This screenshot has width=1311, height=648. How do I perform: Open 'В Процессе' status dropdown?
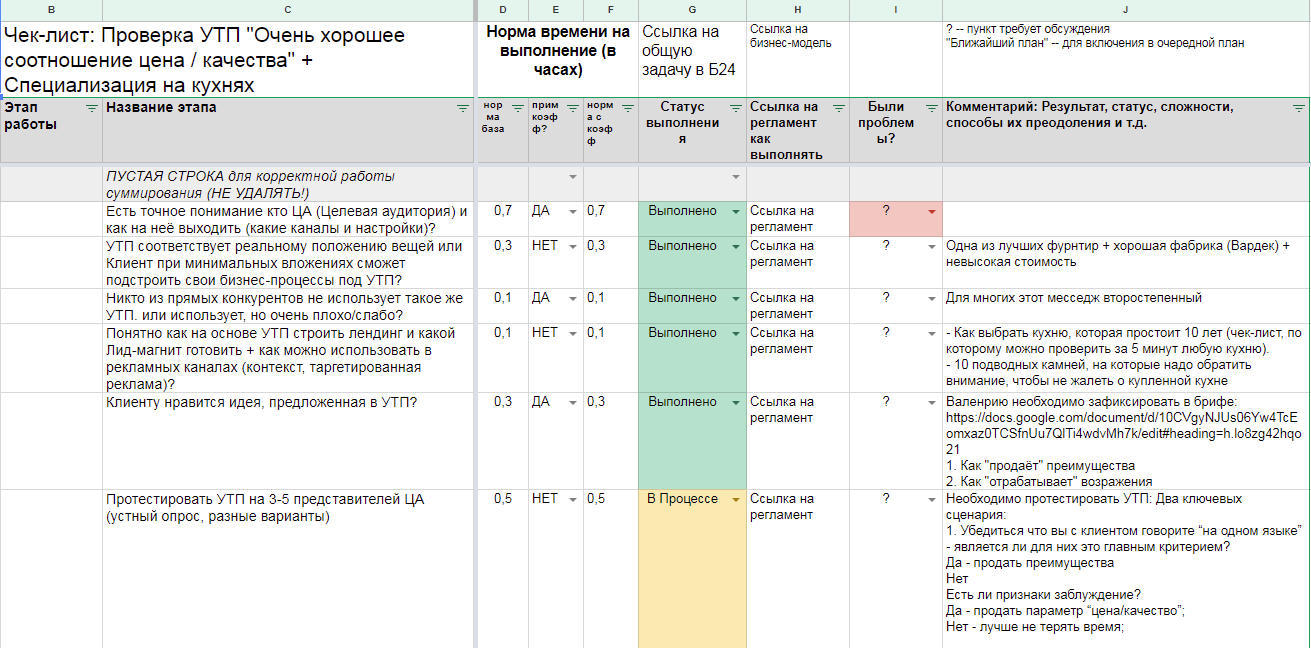pos(736,500)
